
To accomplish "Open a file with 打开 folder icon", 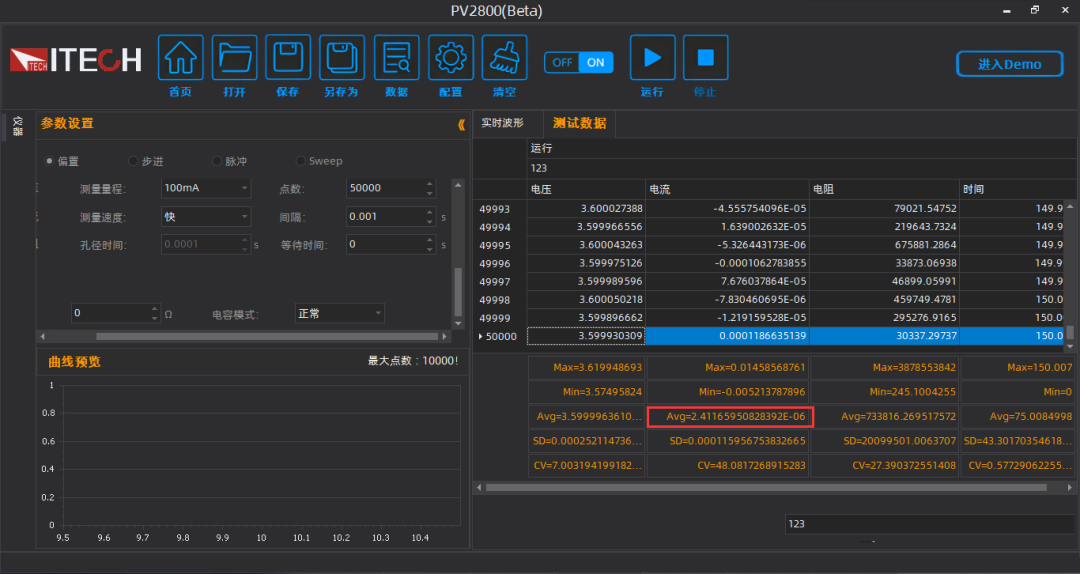I will point(234,57).
